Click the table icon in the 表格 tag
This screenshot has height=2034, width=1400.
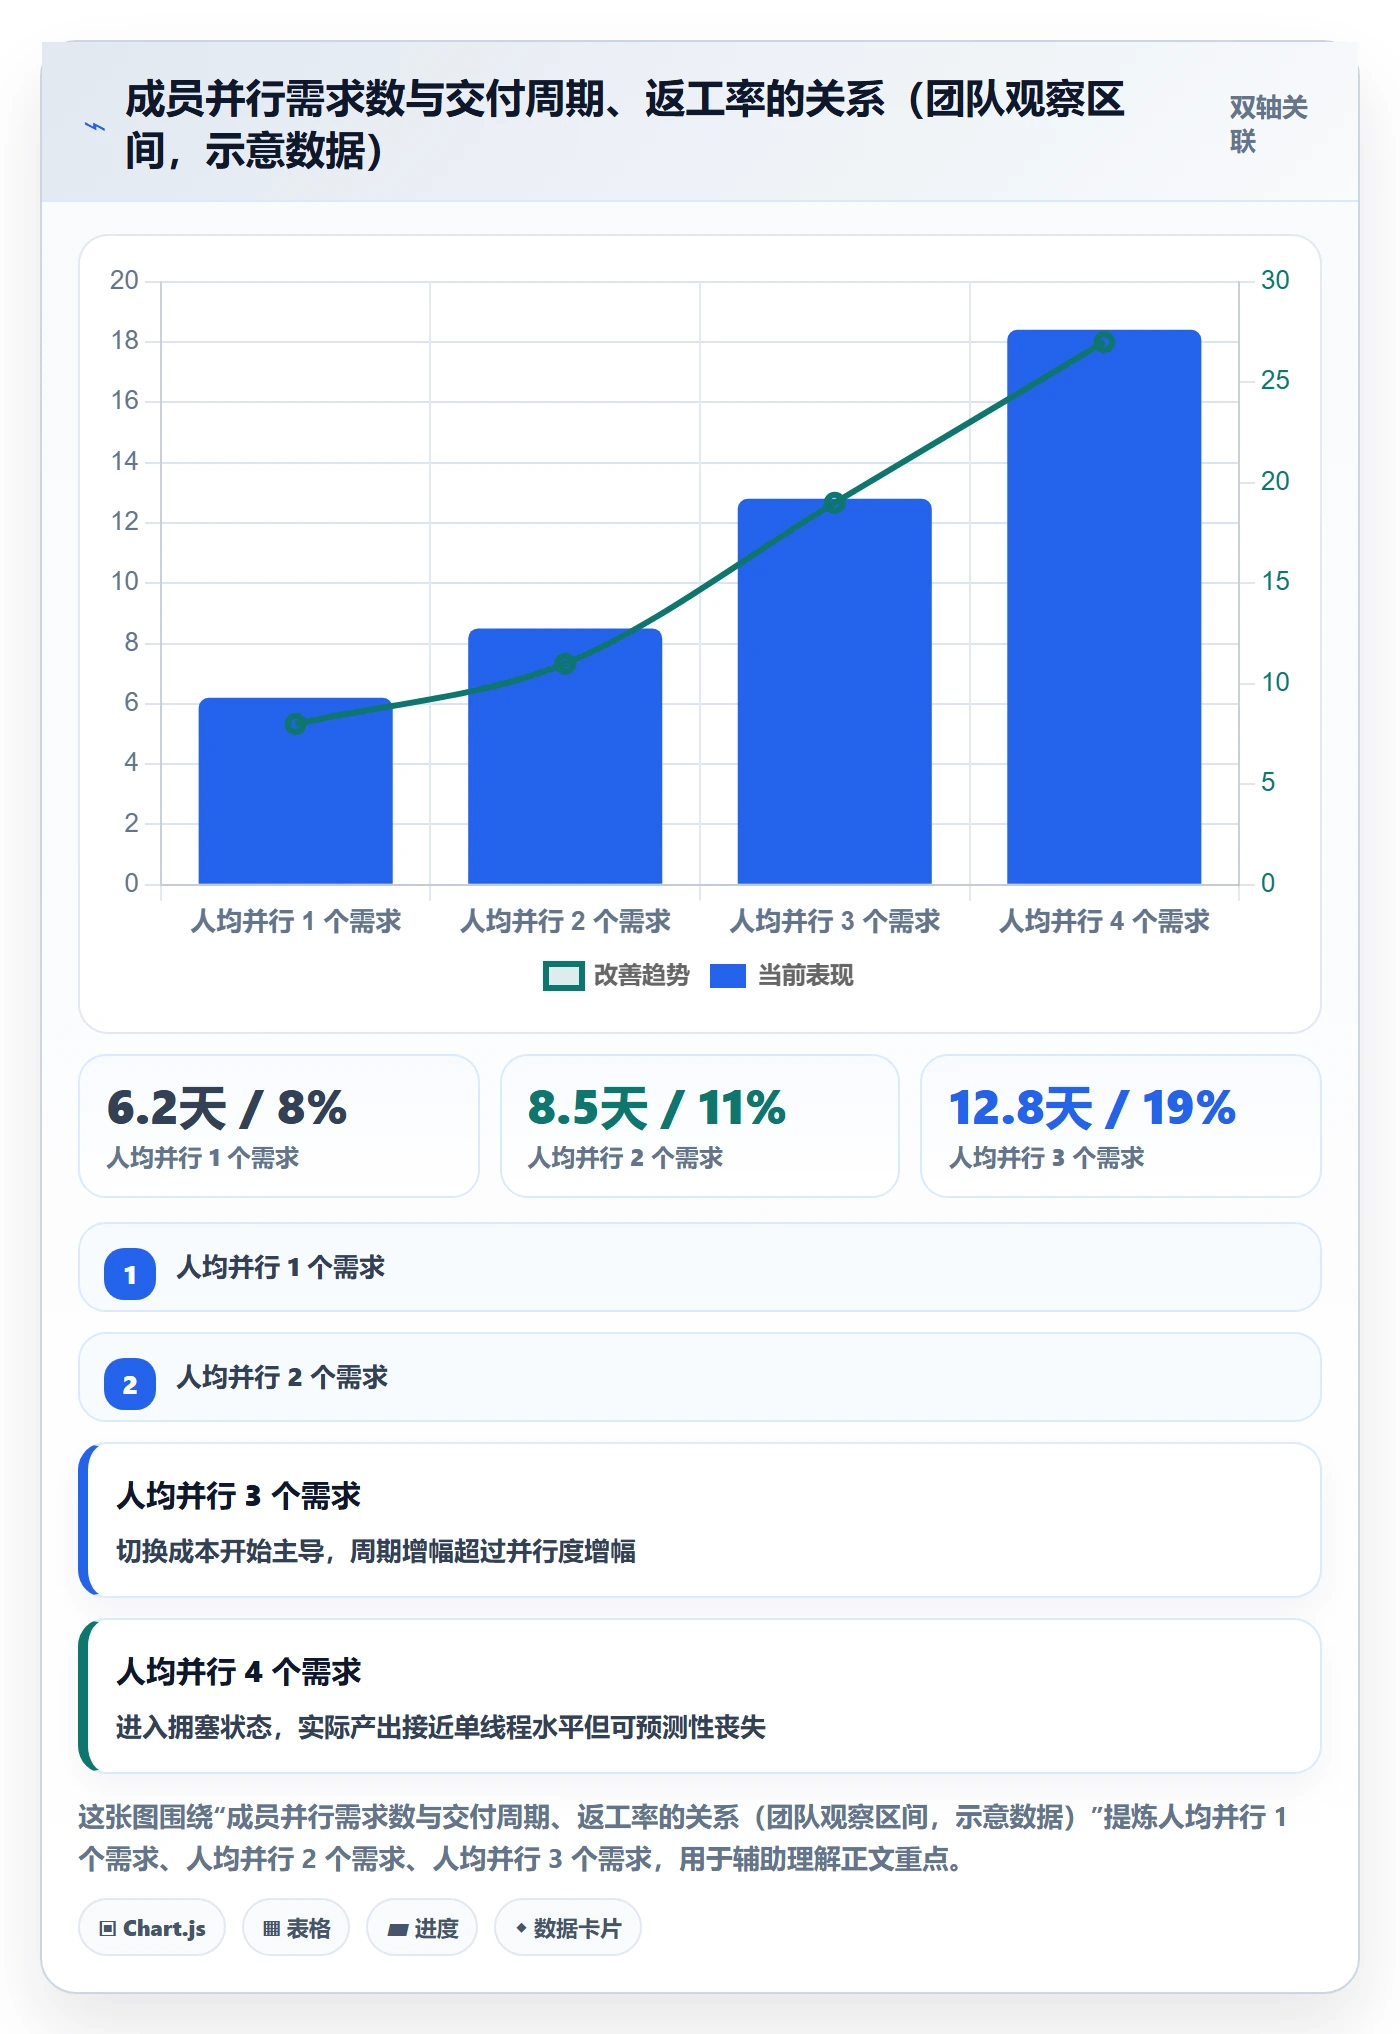[271, 1929]
